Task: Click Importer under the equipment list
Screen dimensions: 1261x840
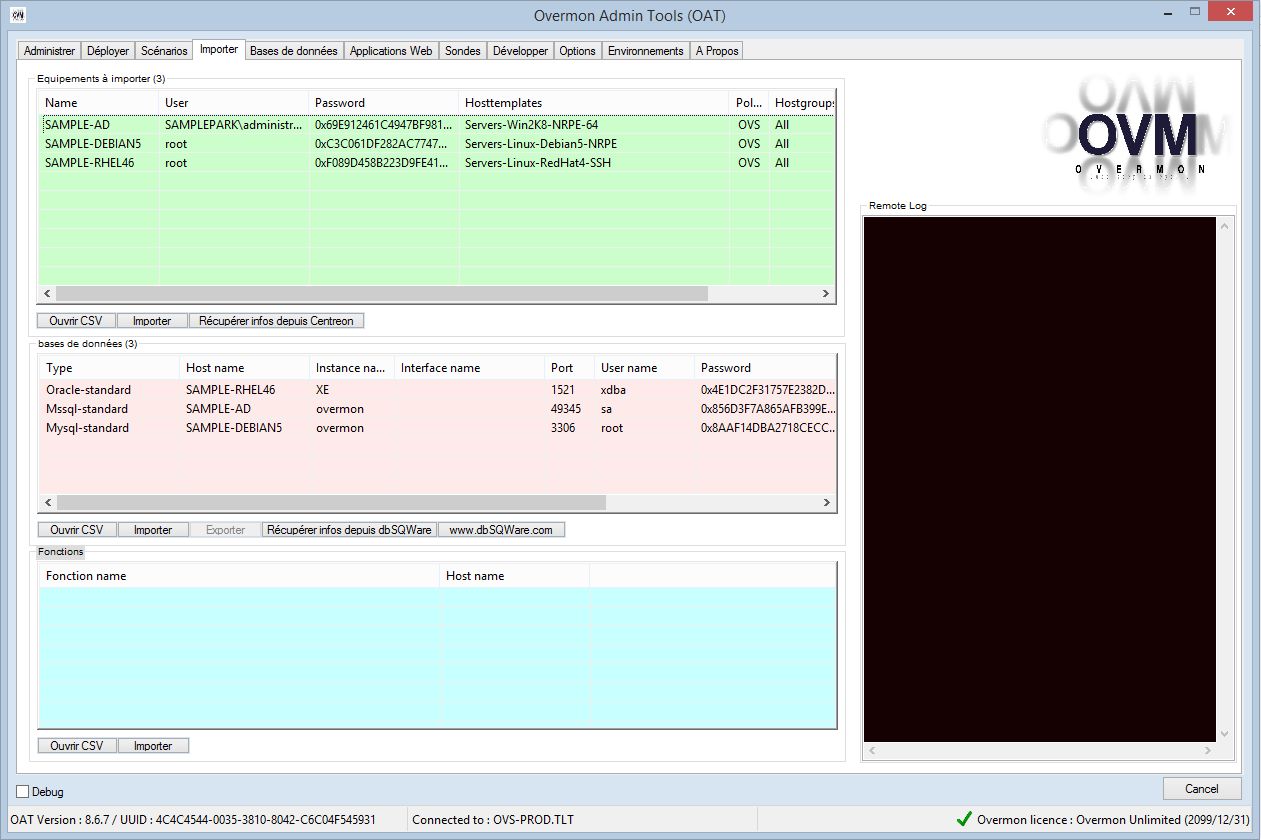Action: tap(152, 321)
